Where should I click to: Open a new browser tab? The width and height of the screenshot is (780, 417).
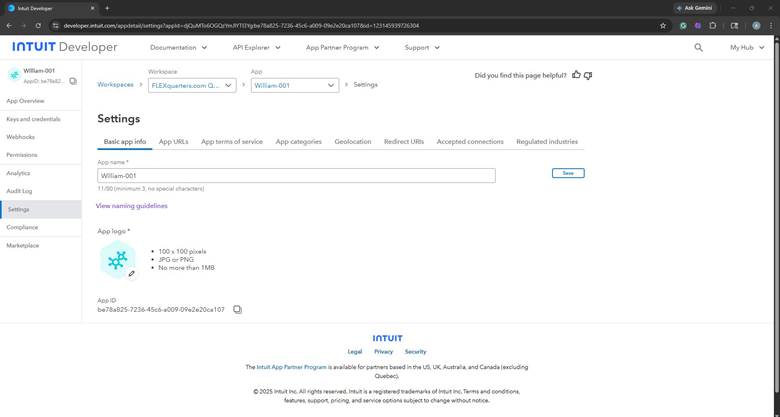click(107, 8)
